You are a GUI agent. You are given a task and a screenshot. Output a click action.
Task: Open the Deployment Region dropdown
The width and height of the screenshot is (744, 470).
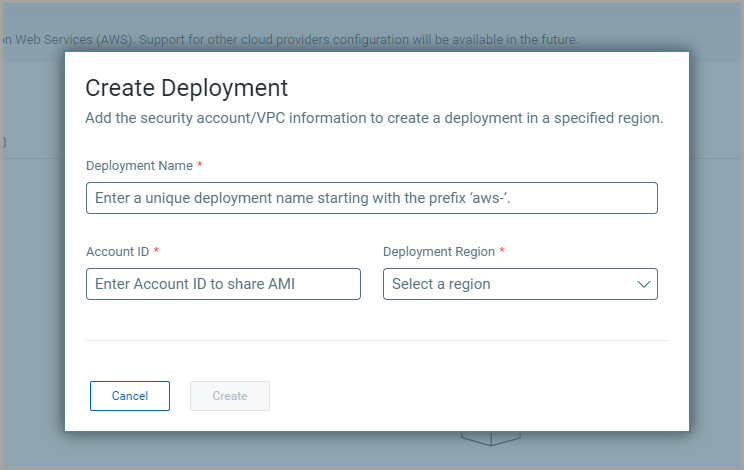click(x=520, y=284)
